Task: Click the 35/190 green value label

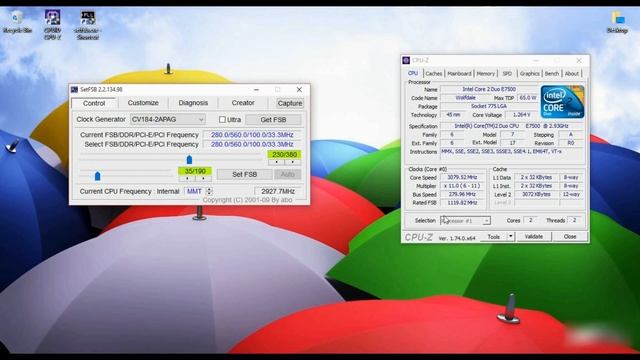Action: (x=195, y=171)
